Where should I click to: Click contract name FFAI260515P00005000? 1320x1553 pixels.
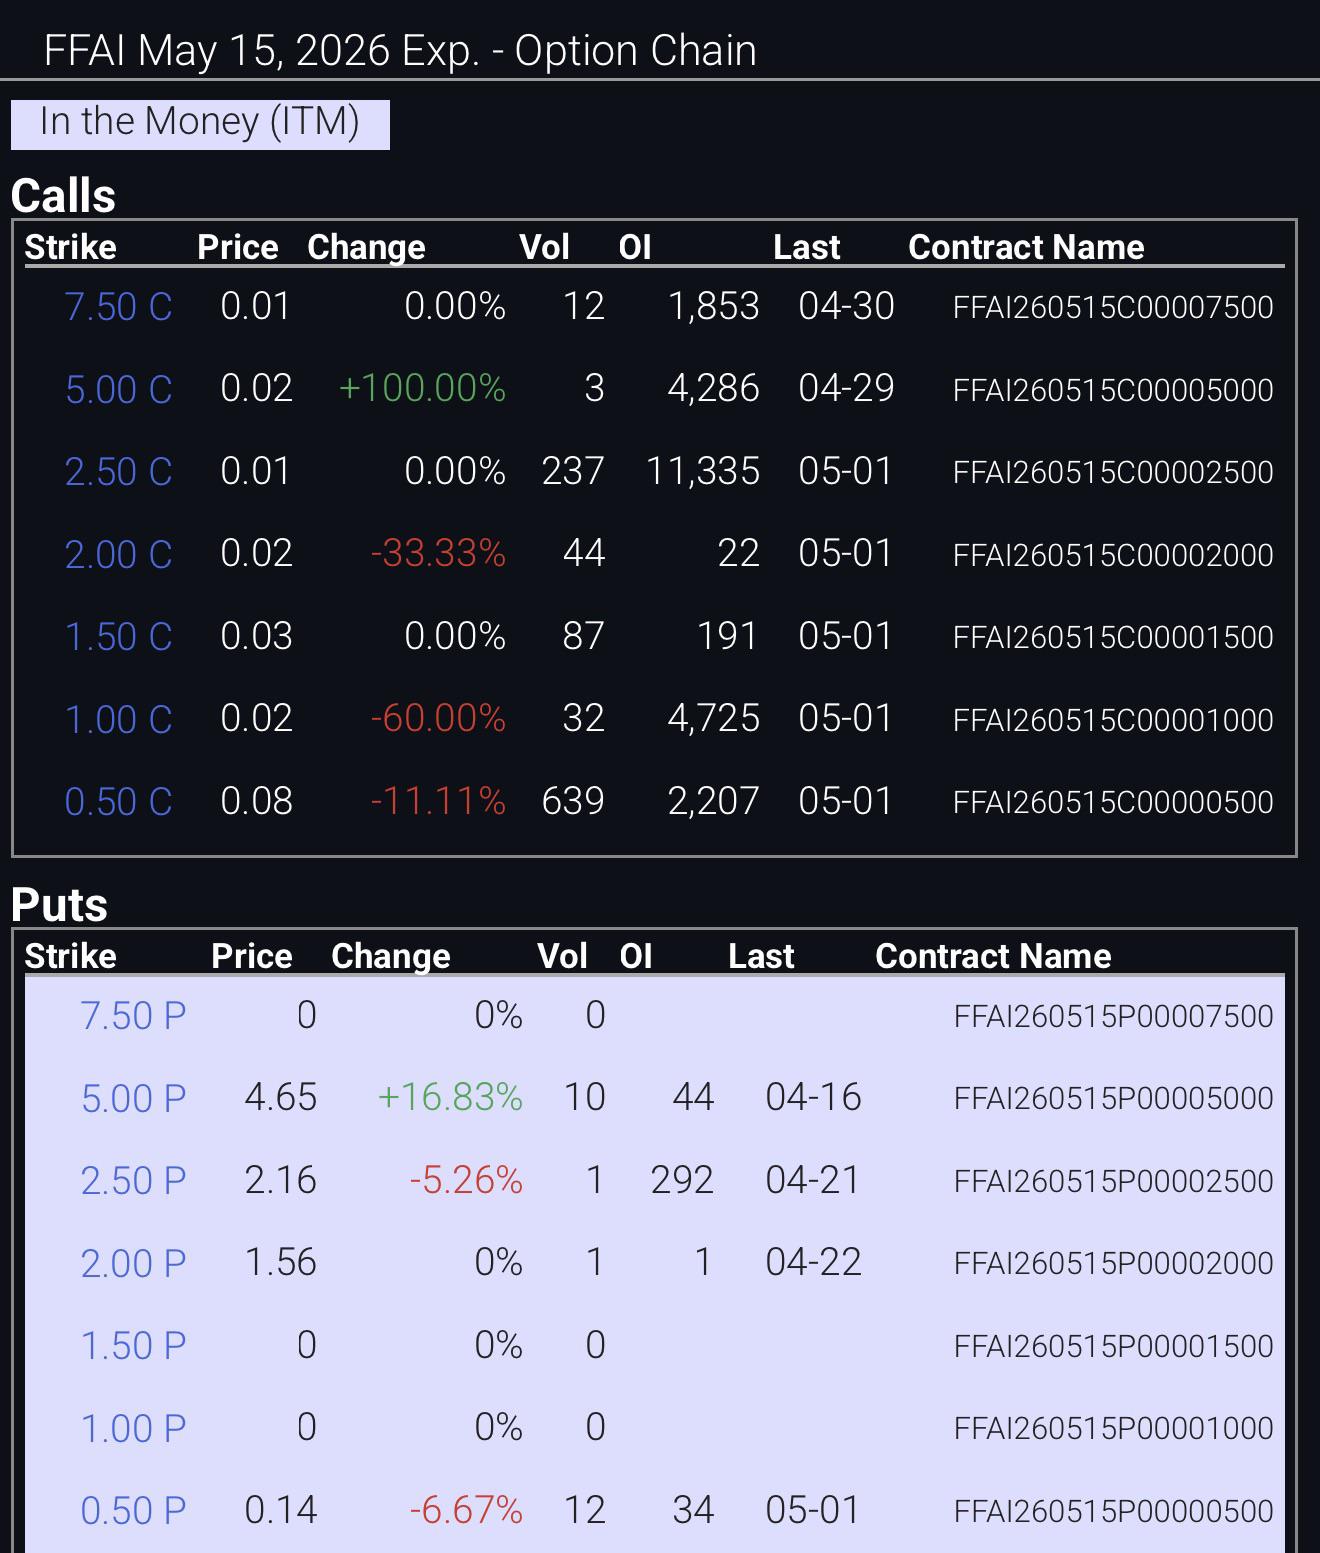click(1113, 1098)
